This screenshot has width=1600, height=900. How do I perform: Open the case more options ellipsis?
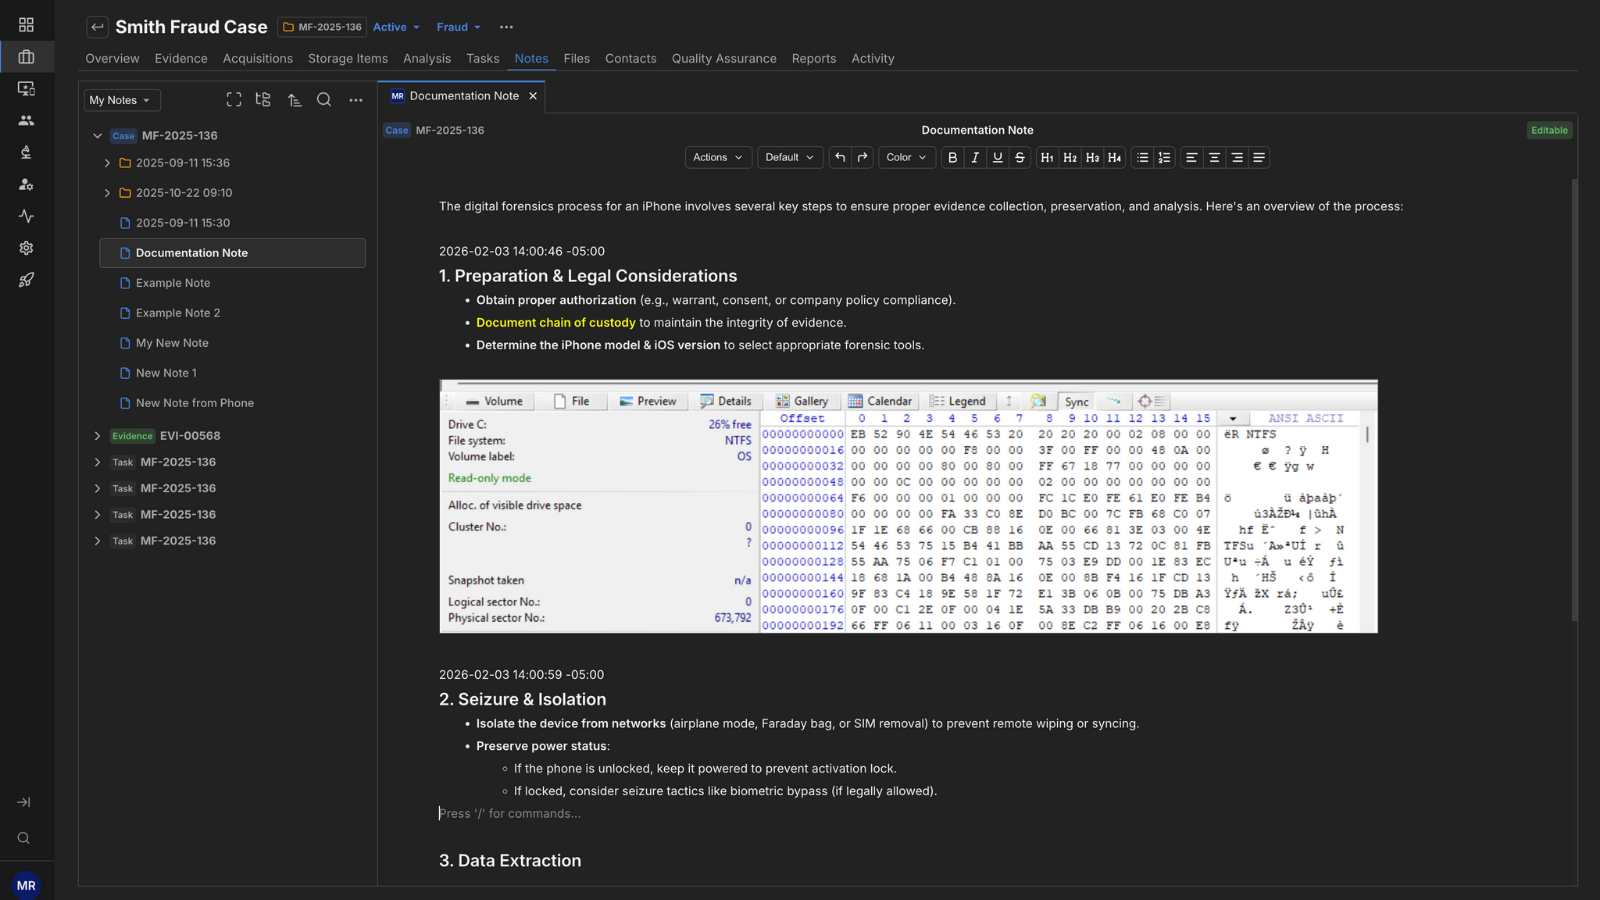[x=506, y=27]
